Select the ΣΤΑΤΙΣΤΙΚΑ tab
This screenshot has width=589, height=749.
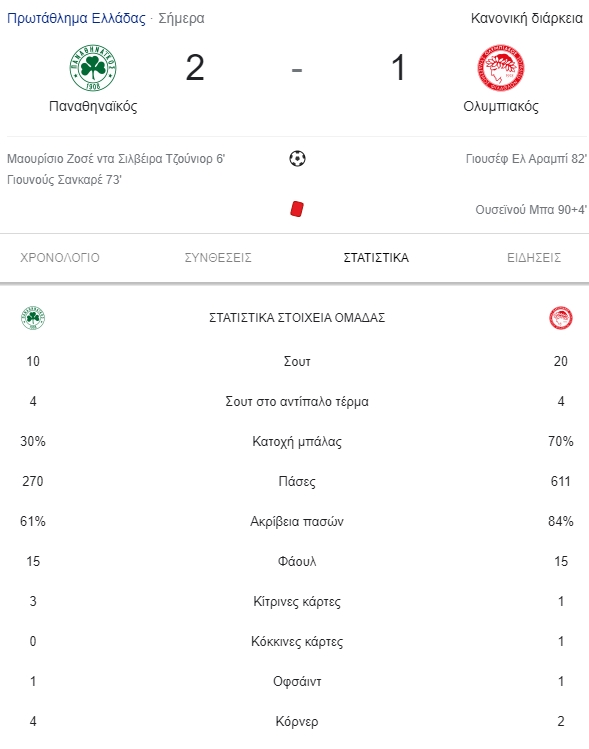[x=376, y=258]
